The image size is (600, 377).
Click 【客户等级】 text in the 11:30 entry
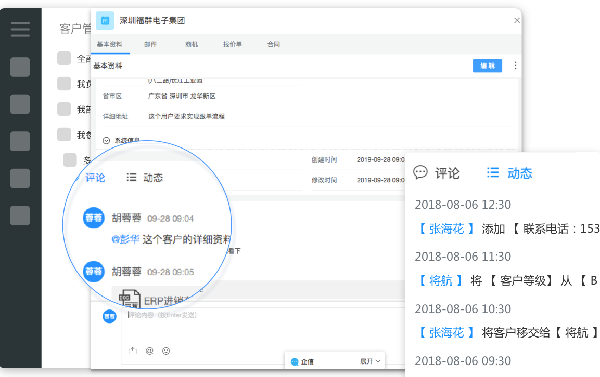pyautogui.click(x=521, y=281)
